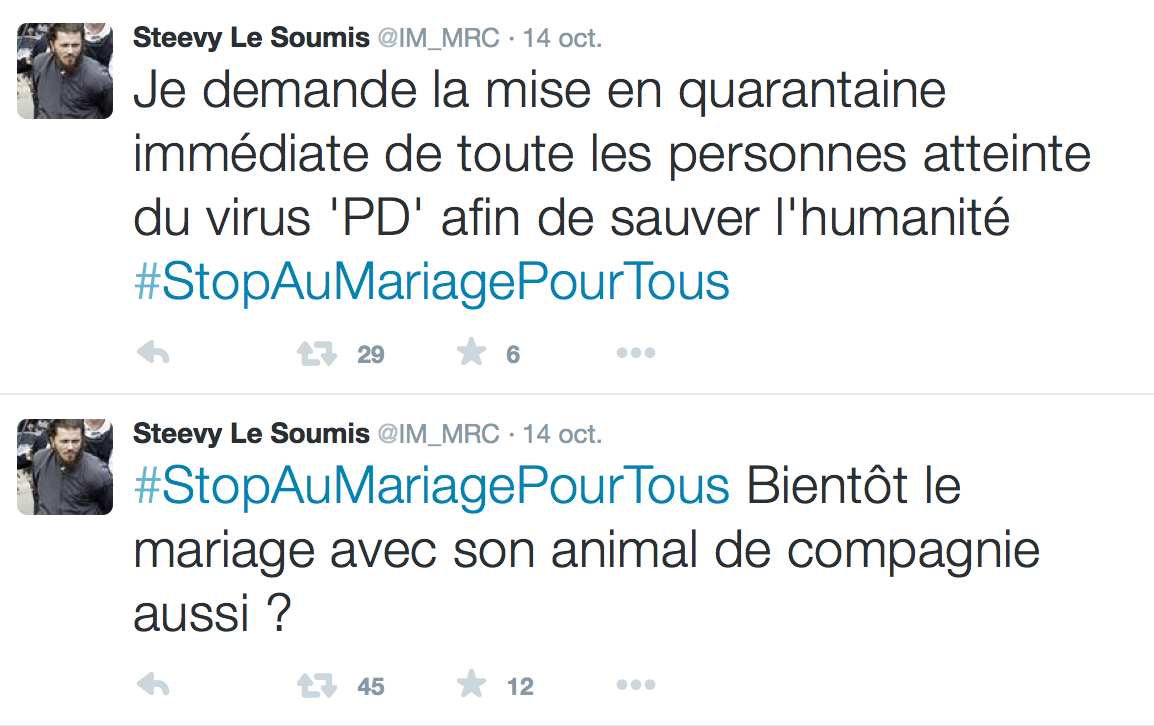The width and height of the screenshot is (1154, 726).
Task: Click hashtag #StopAuMariagePourTous in first tweet
Action: tap(431, 284)
